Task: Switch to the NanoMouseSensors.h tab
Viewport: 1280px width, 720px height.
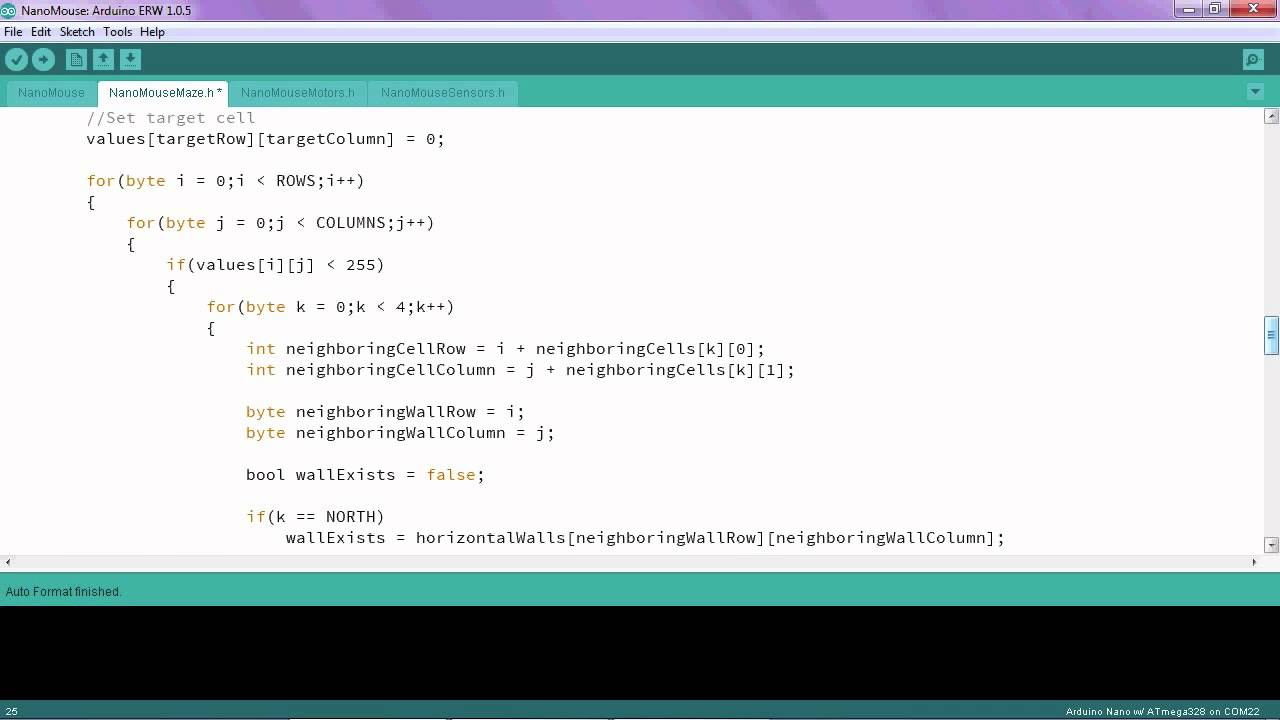Action: pos(443,93)
